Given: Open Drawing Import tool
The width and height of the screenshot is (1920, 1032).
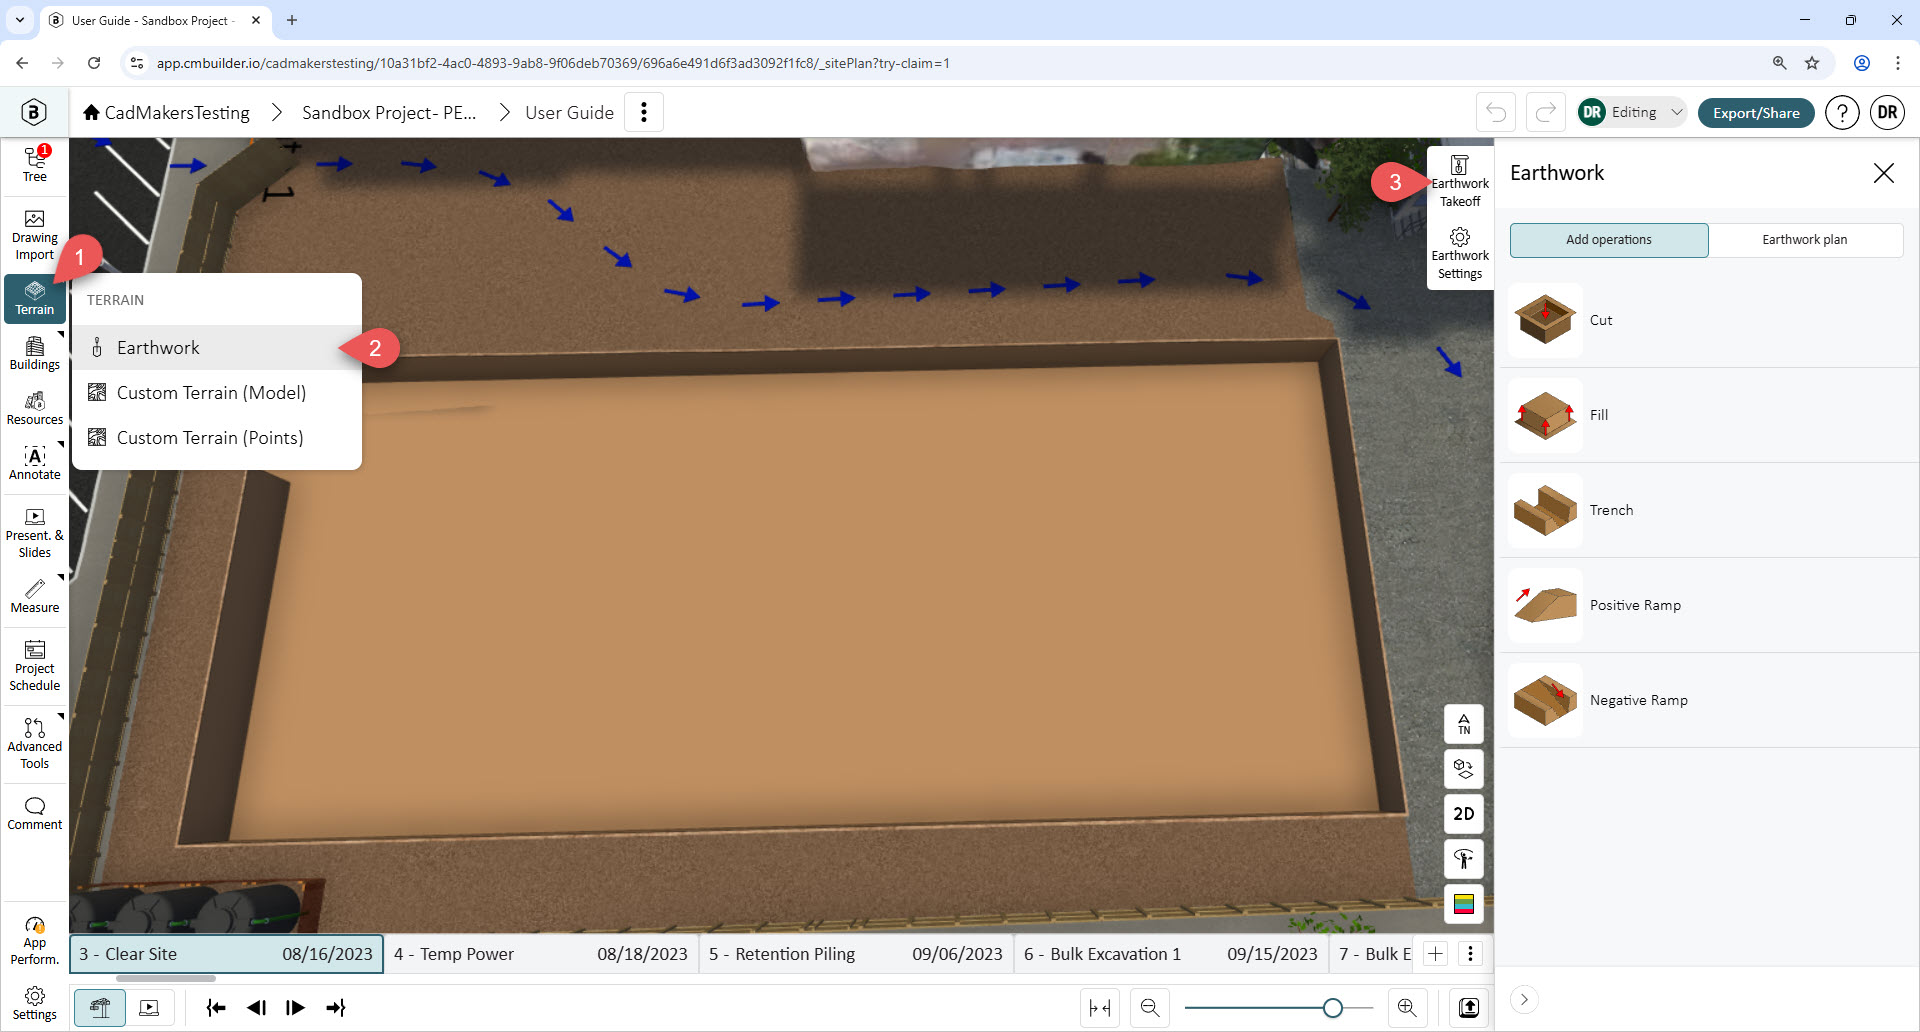Looking at the screenshot, I should point(35,236).
